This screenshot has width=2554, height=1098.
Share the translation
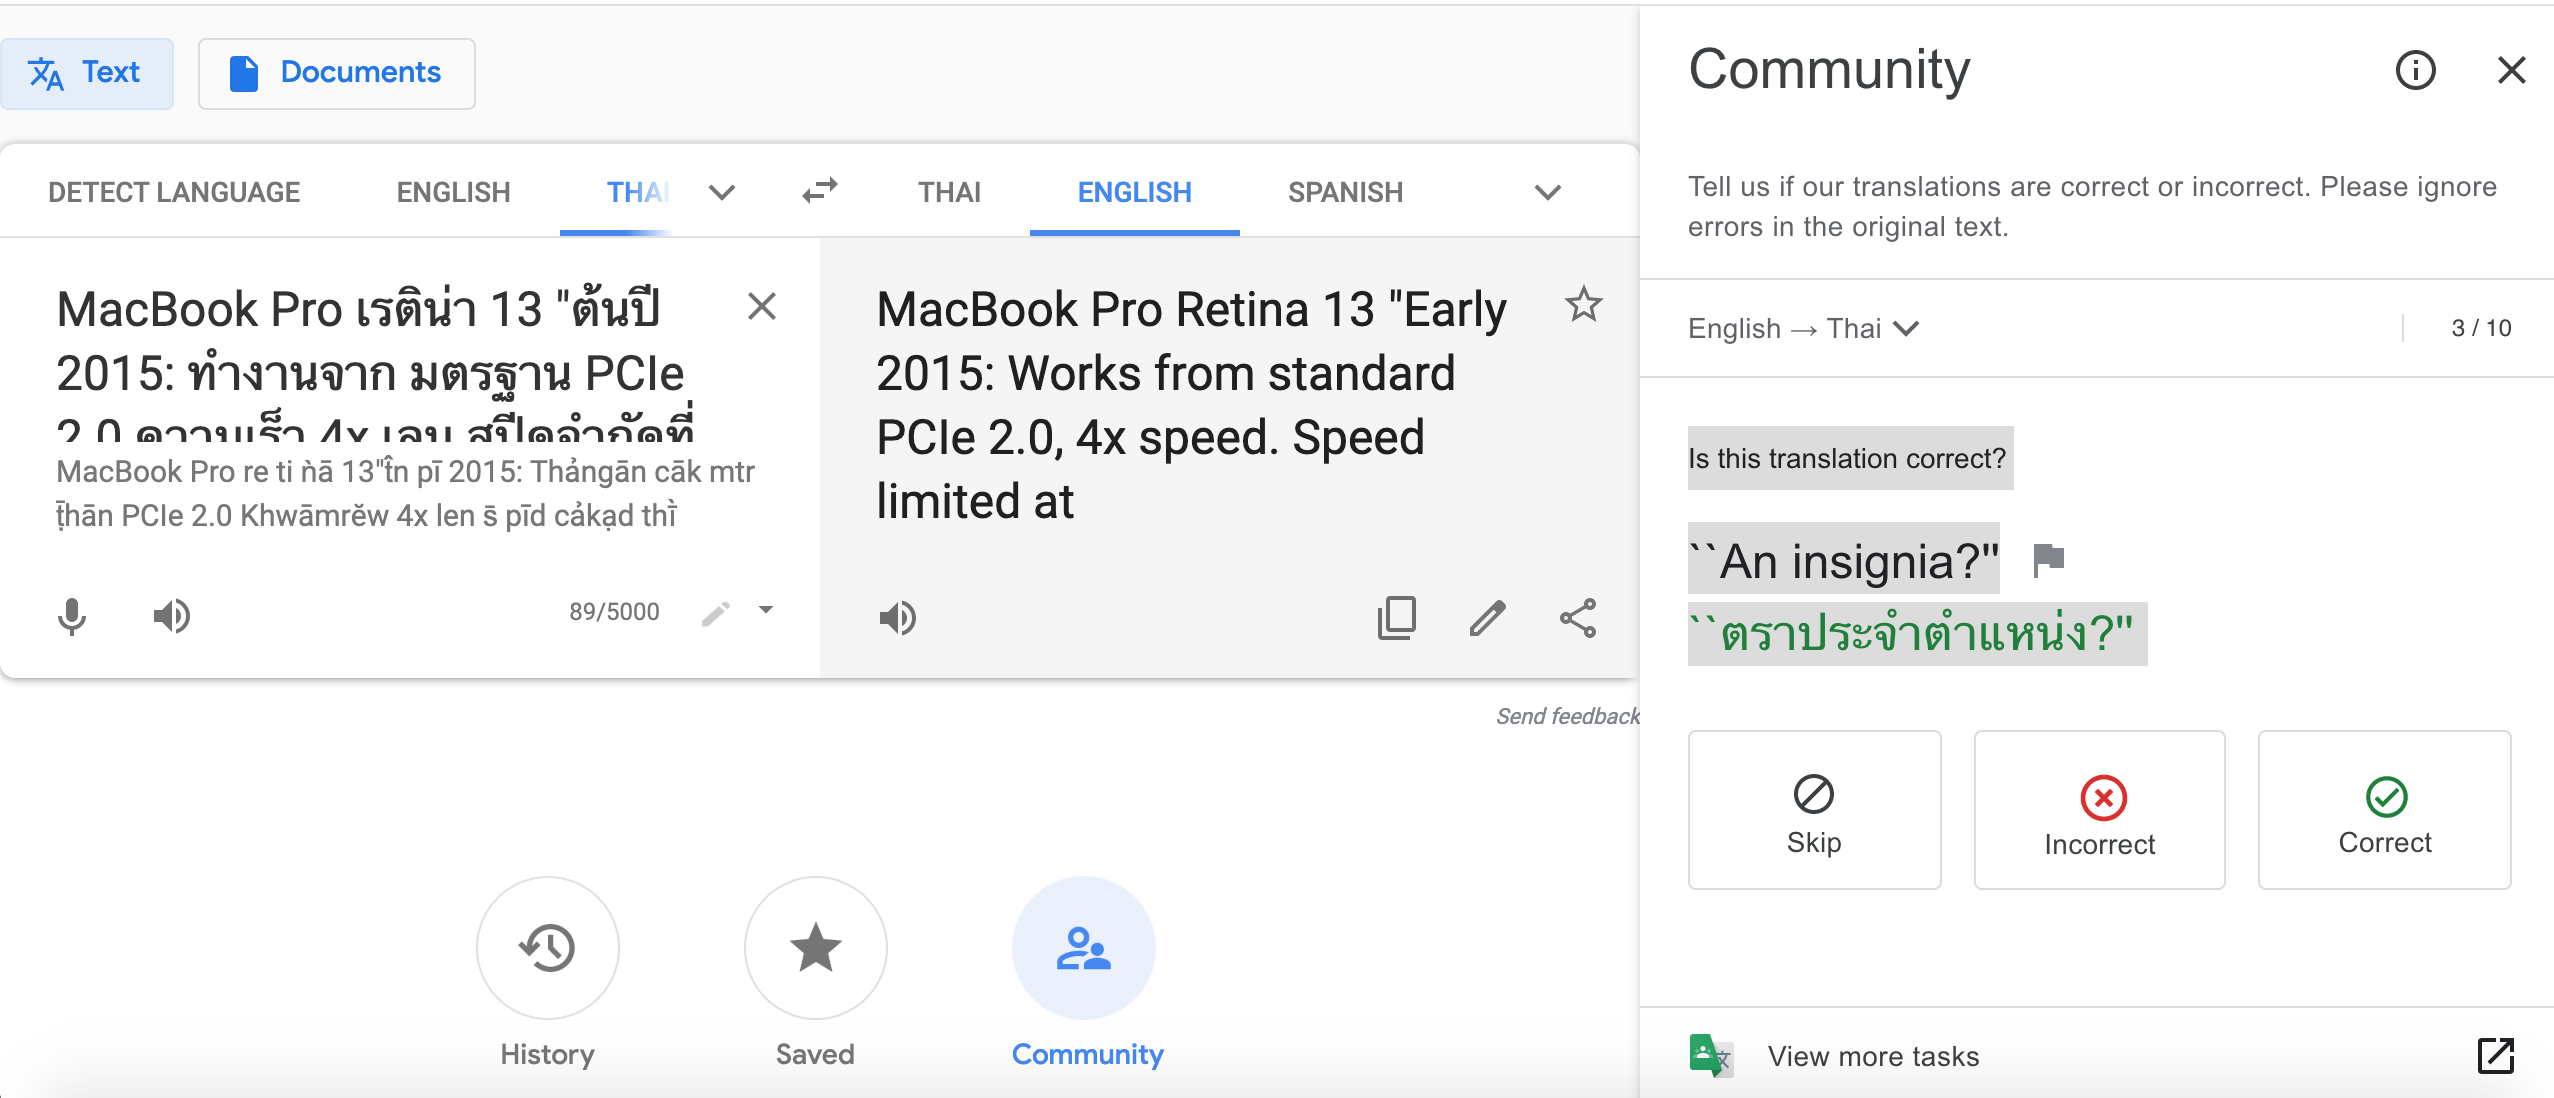1579,618
